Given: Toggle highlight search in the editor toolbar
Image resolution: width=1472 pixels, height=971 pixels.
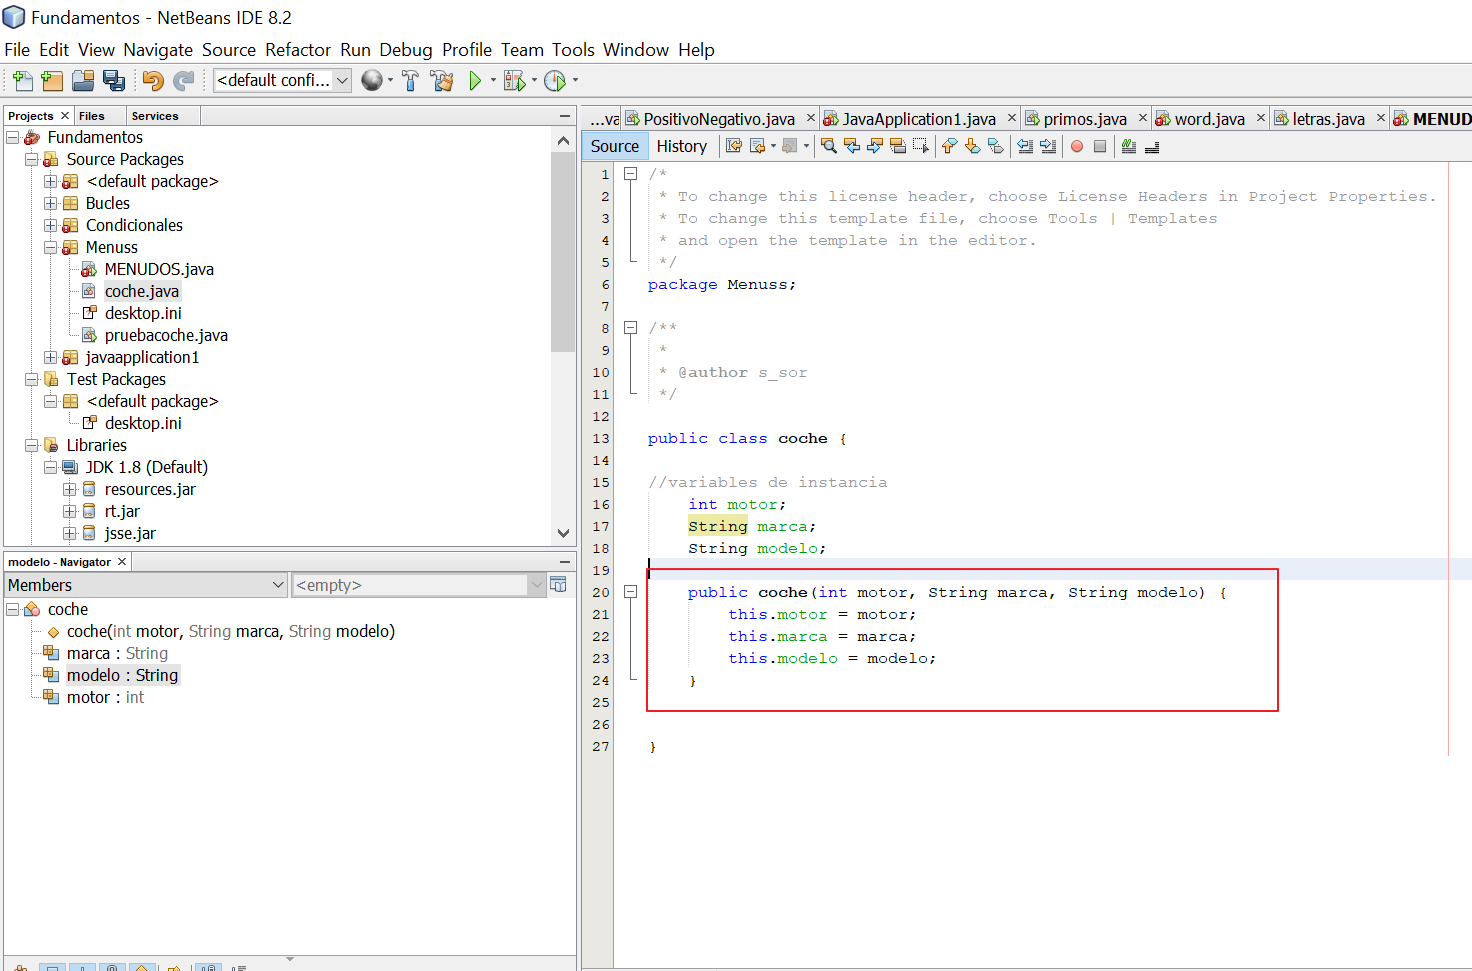Looking at the screenshot, I should [x=898, y=146].
